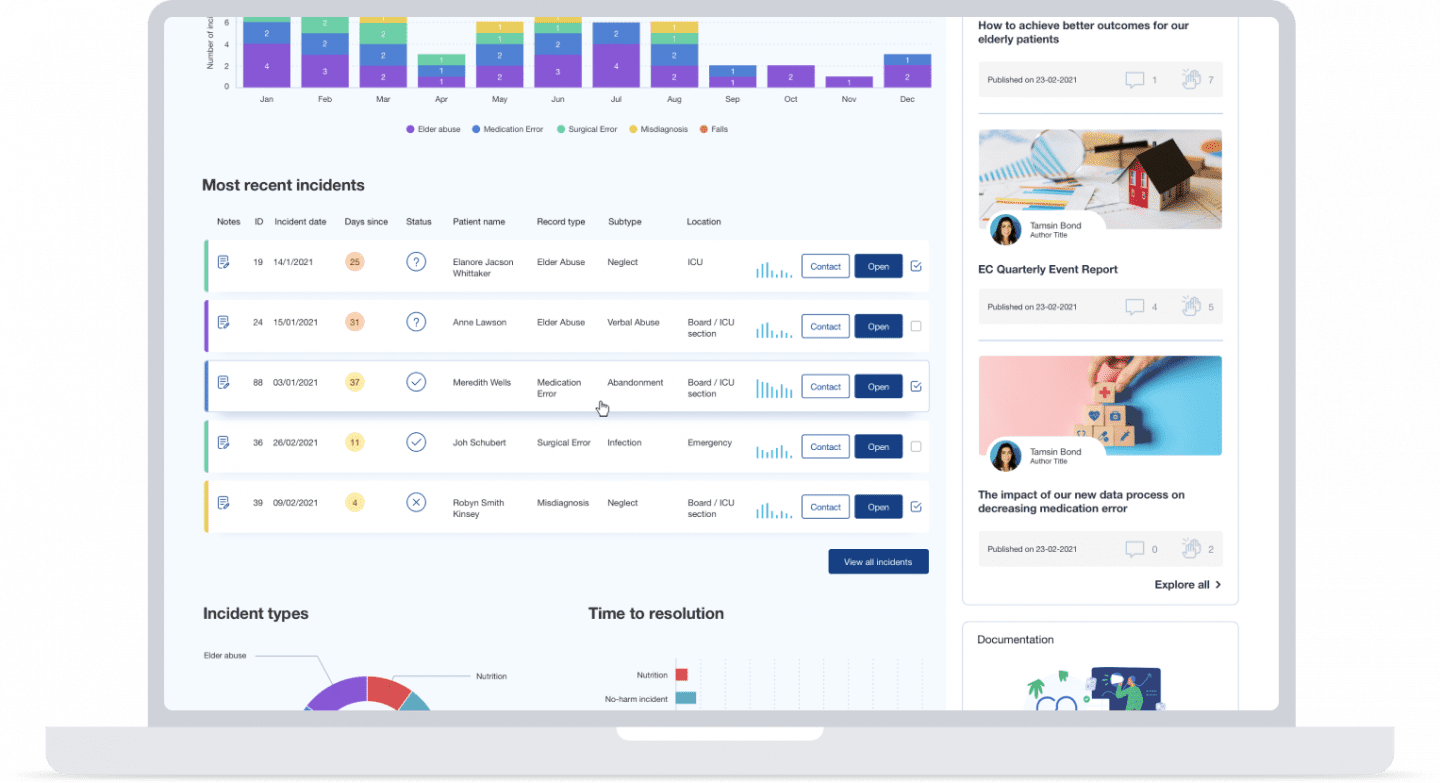Click applause icon on elderly patients article
Viewport: 1440px width, 783px height.
click(x=1190, y=79)
